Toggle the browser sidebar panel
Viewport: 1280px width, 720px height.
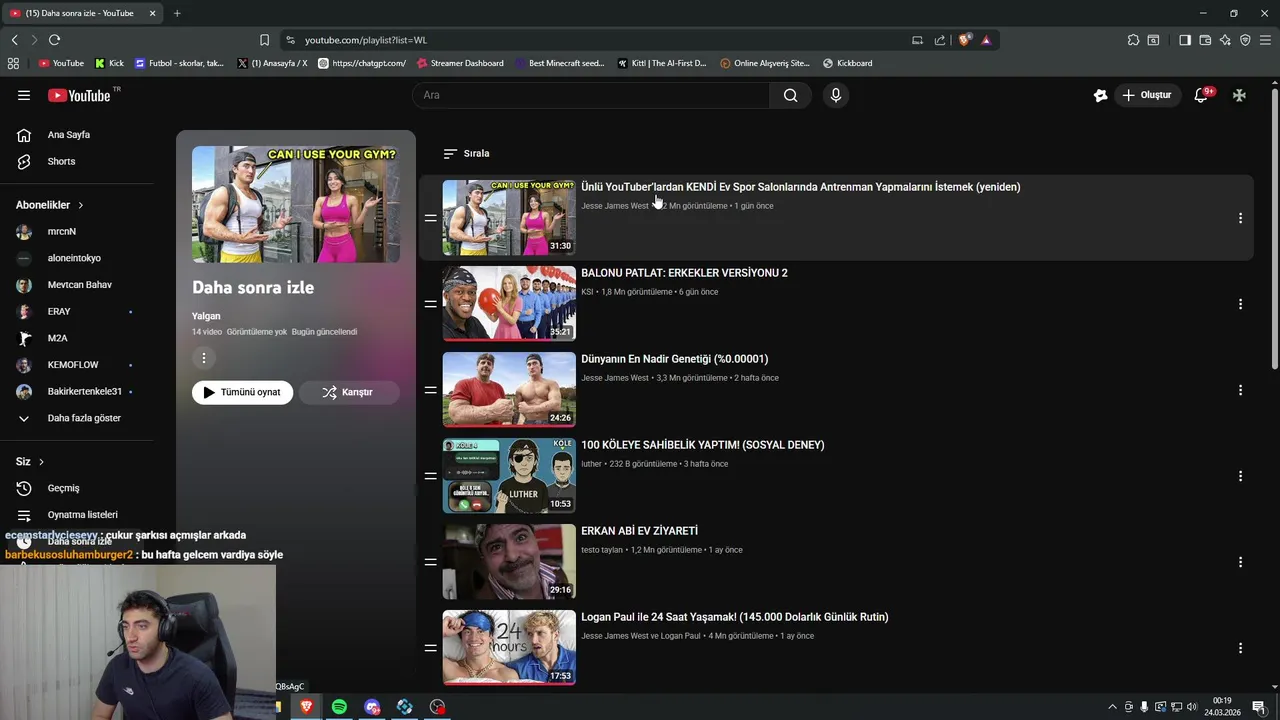(1185, 40)
